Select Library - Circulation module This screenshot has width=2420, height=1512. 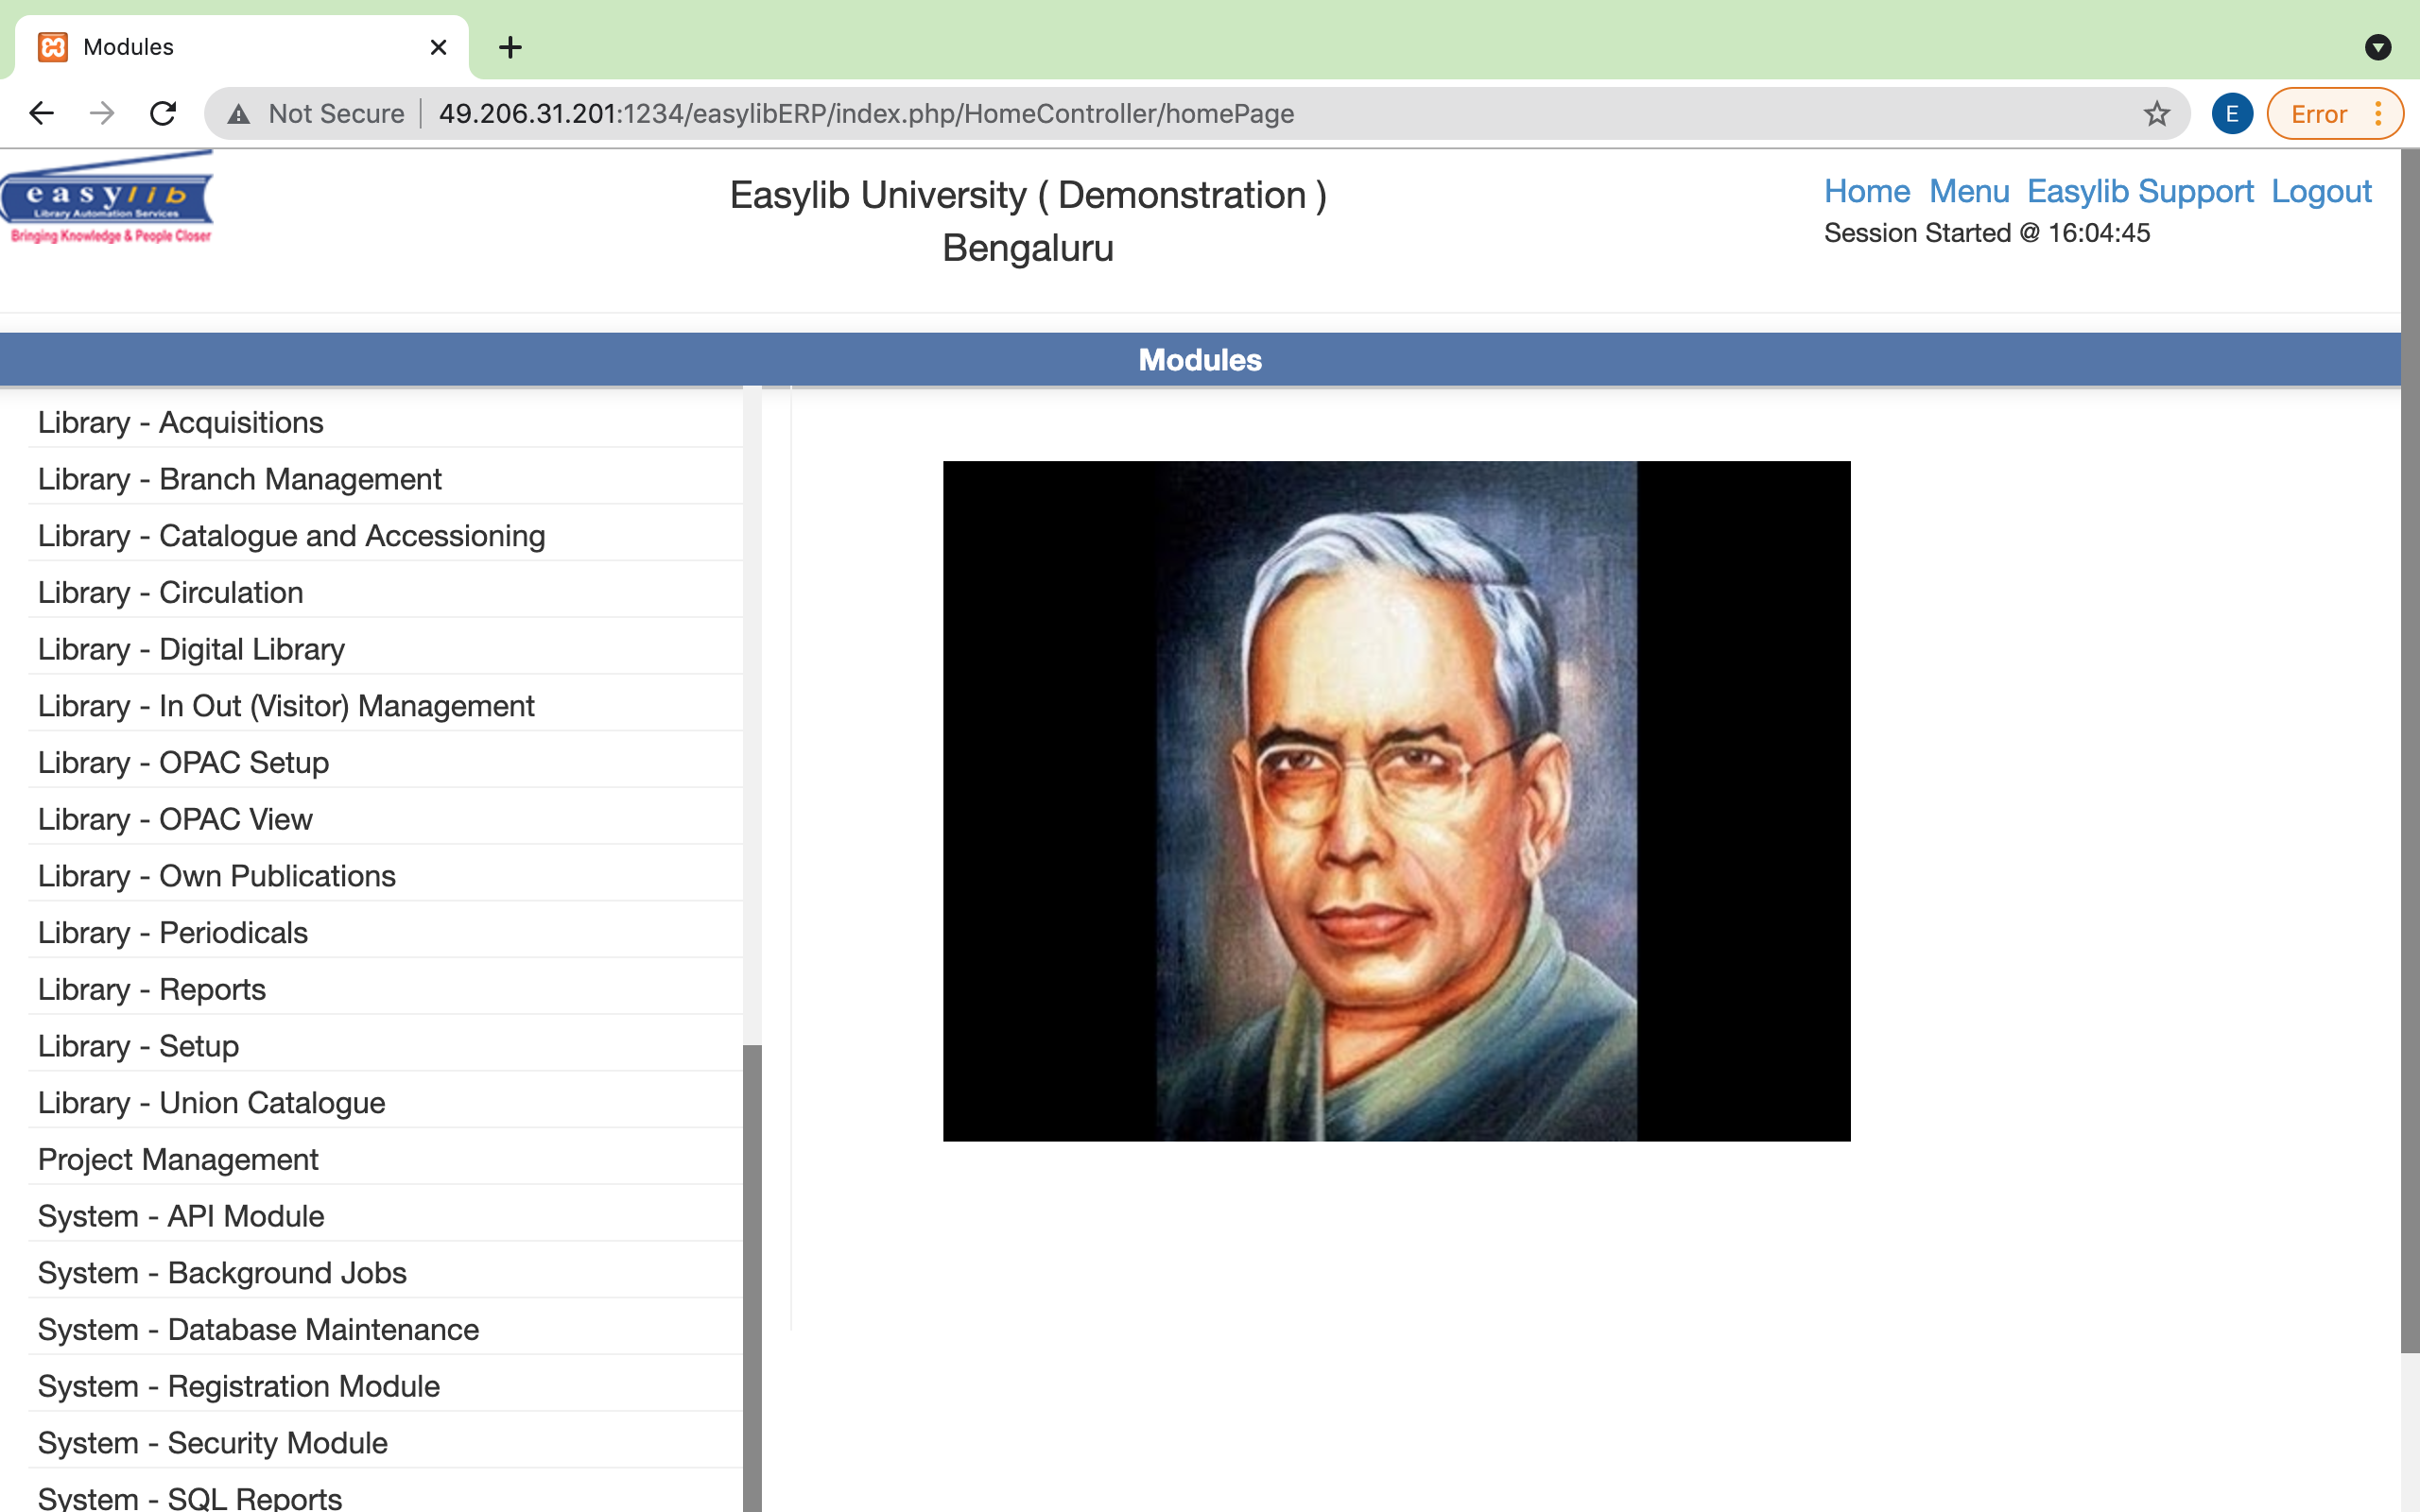pos(170,592)
